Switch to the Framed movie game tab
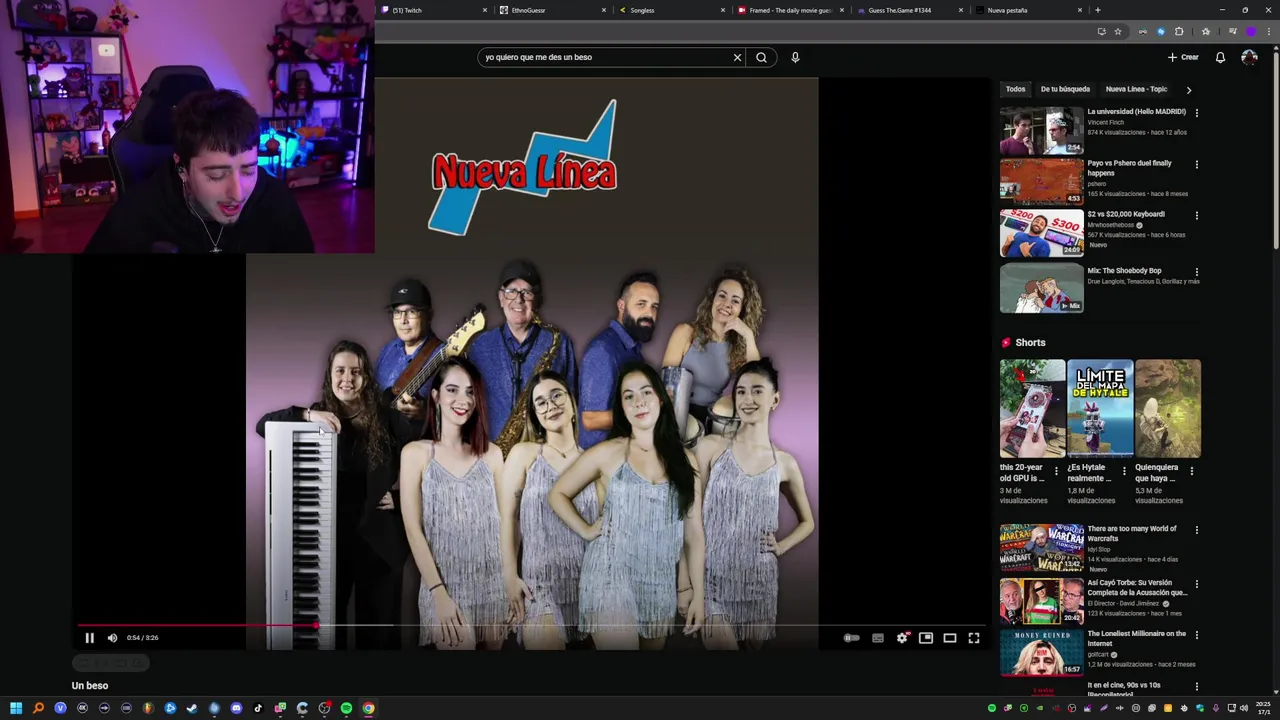The width and height of the screenshot is (1280, 720). click(x=790, y=10)
